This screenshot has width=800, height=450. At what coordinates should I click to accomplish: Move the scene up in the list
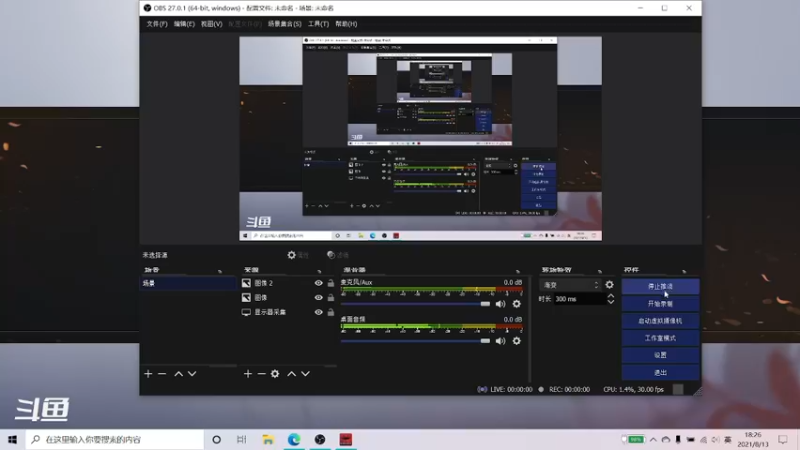(179, 374)
